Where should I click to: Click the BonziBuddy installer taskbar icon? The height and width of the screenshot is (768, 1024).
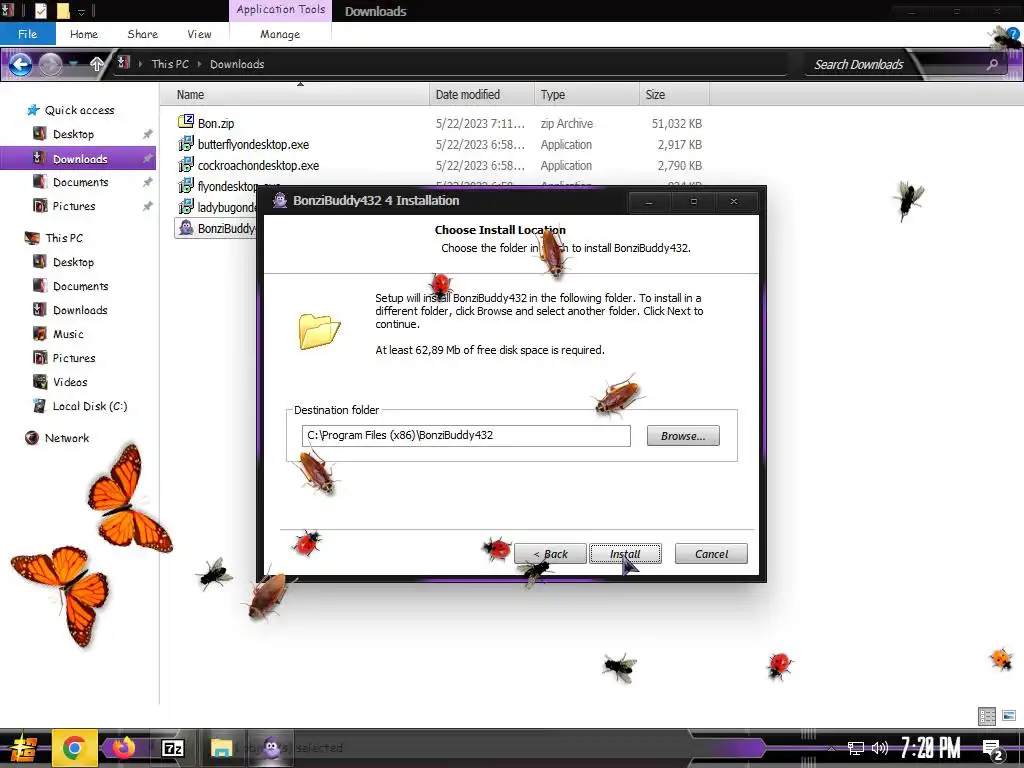272,748
